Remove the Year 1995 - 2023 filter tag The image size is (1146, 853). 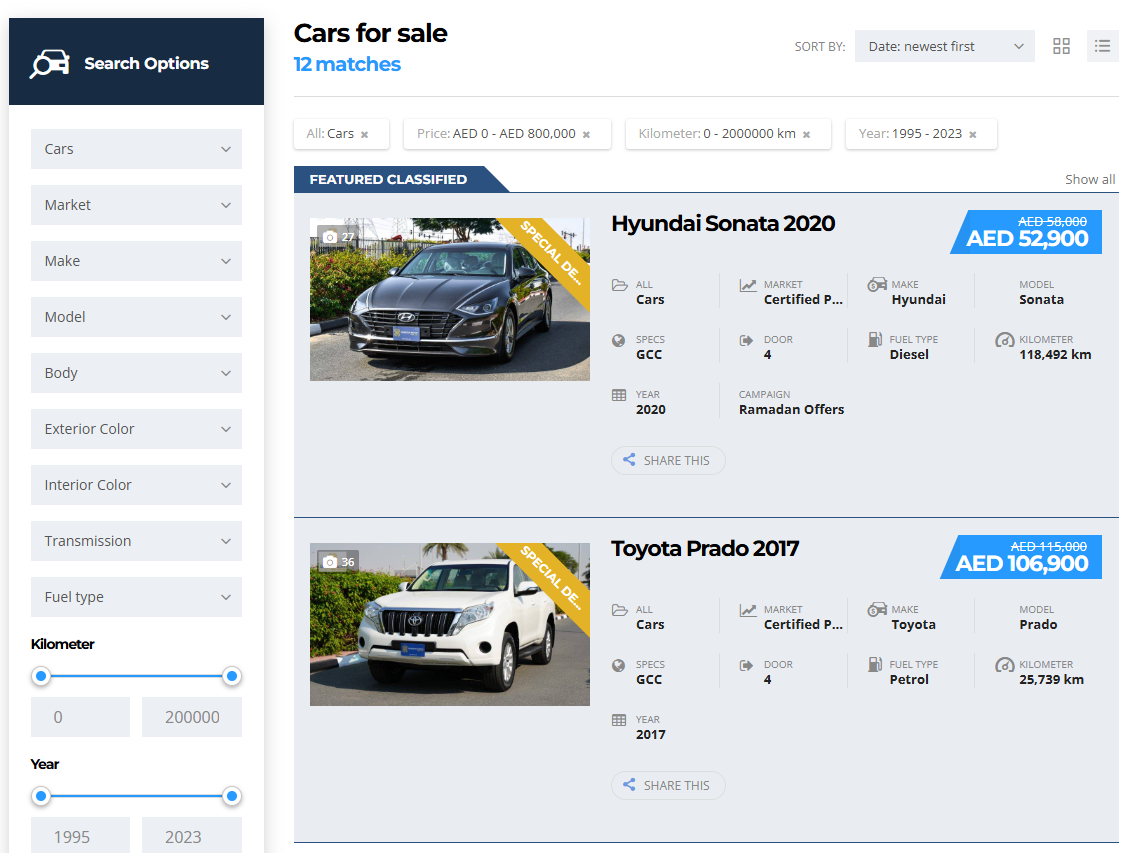(973, 134)
